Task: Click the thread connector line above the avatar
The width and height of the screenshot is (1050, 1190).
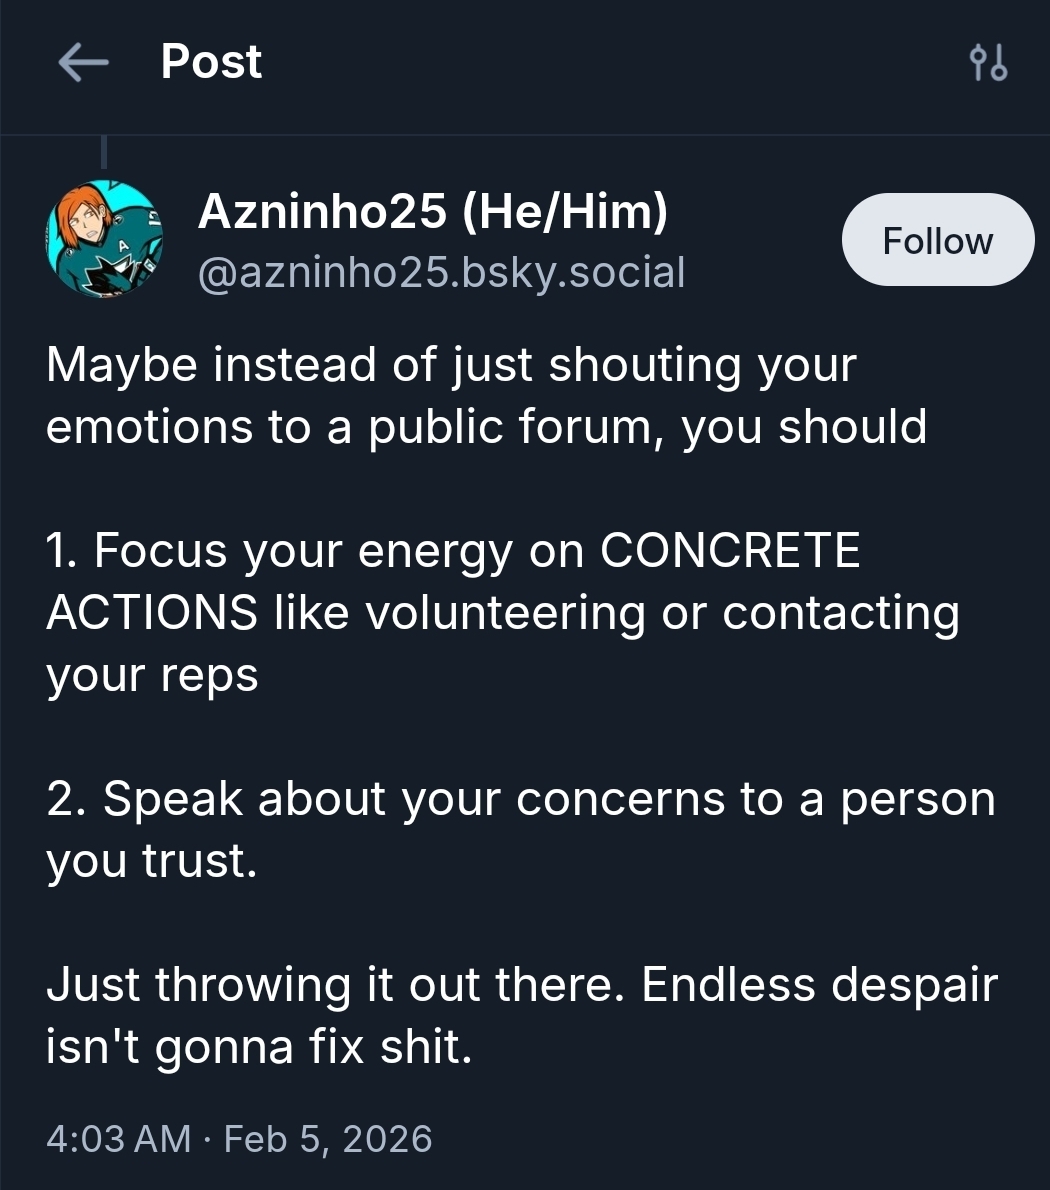Action: [x=104, y=152]
